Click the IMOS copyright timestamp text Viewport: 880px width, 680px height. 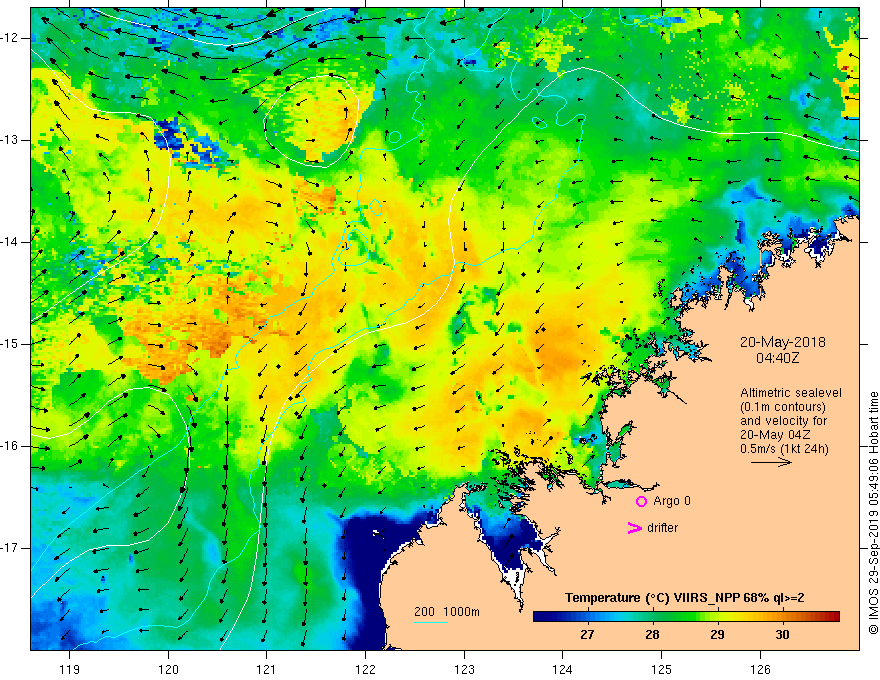tap(873, 513)
